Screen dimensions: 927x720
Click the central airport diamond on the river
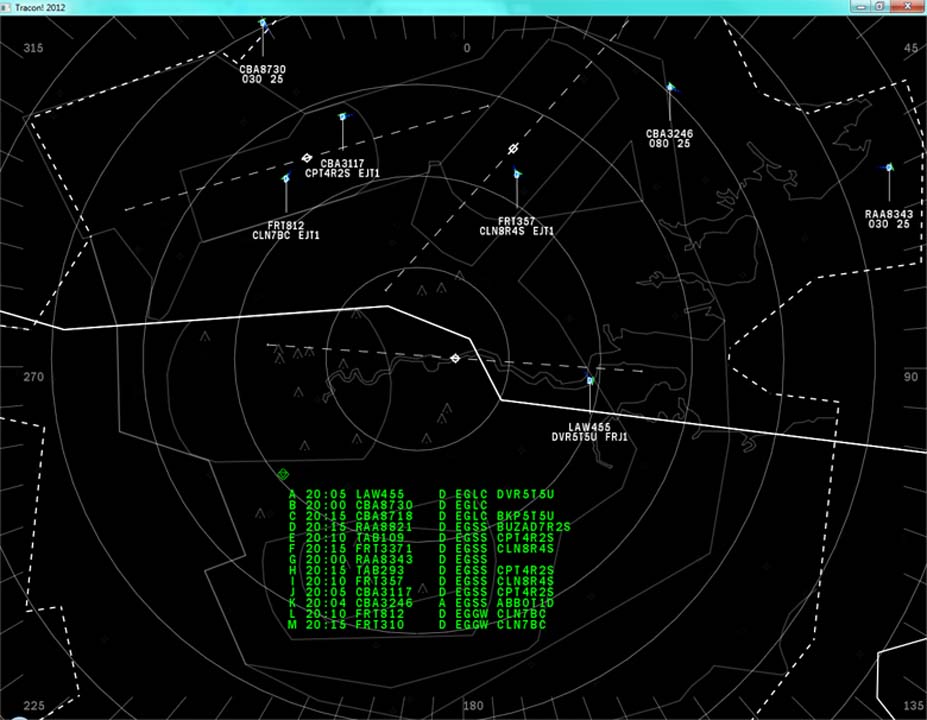pyautogui.click(x=455, y=358)
